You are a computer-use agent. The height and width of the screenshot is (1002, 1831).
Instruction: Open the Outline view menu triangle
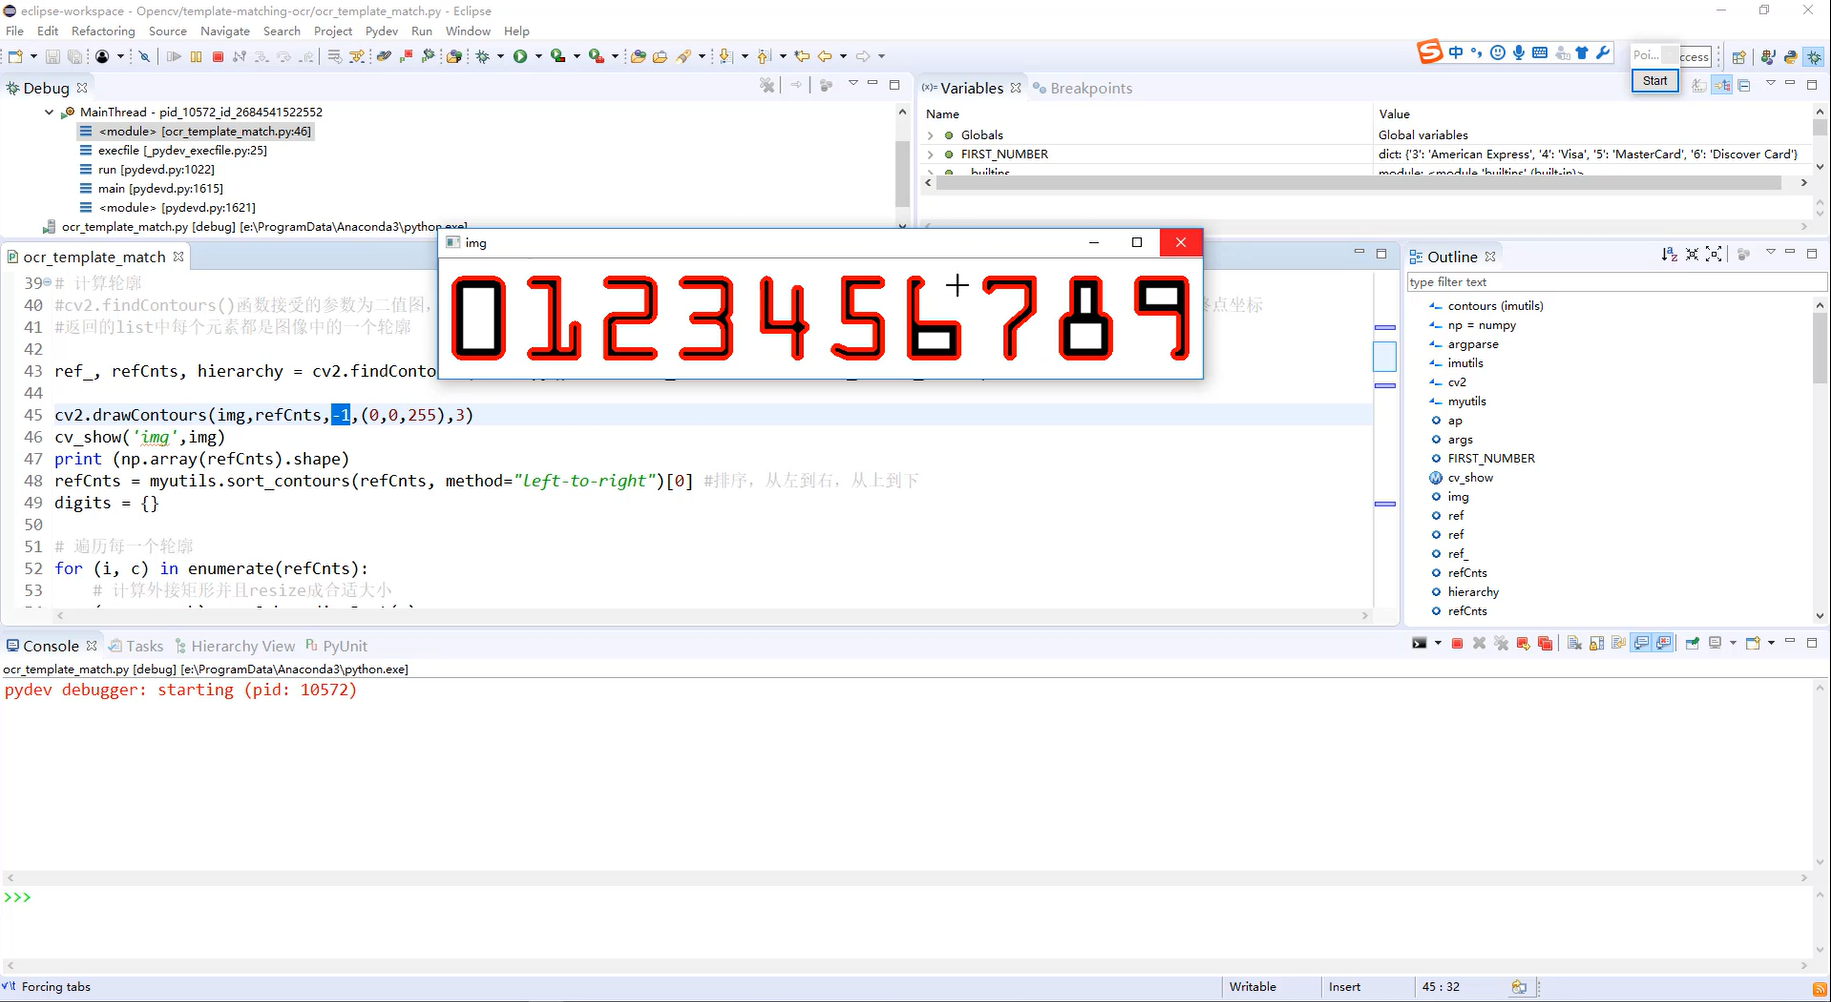[1771, 251]
